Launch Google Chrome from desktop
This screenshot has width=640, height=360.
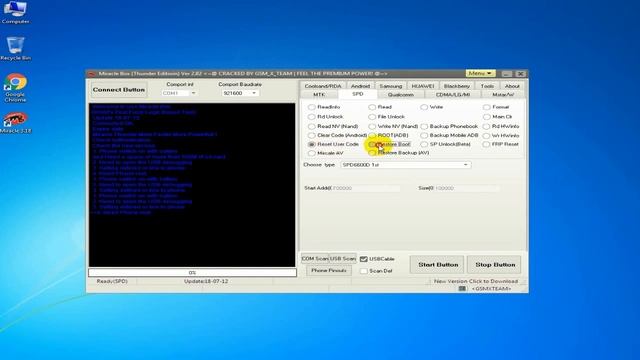pyautogui.click(x=15, y=88)
